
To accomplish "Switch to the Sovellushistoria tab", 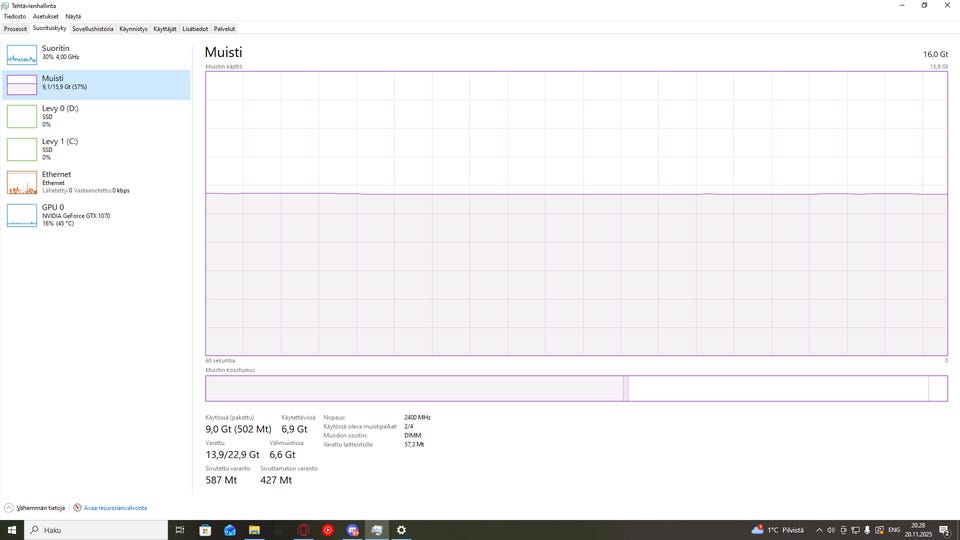I will pyautogui.click(x=92, y=29).
